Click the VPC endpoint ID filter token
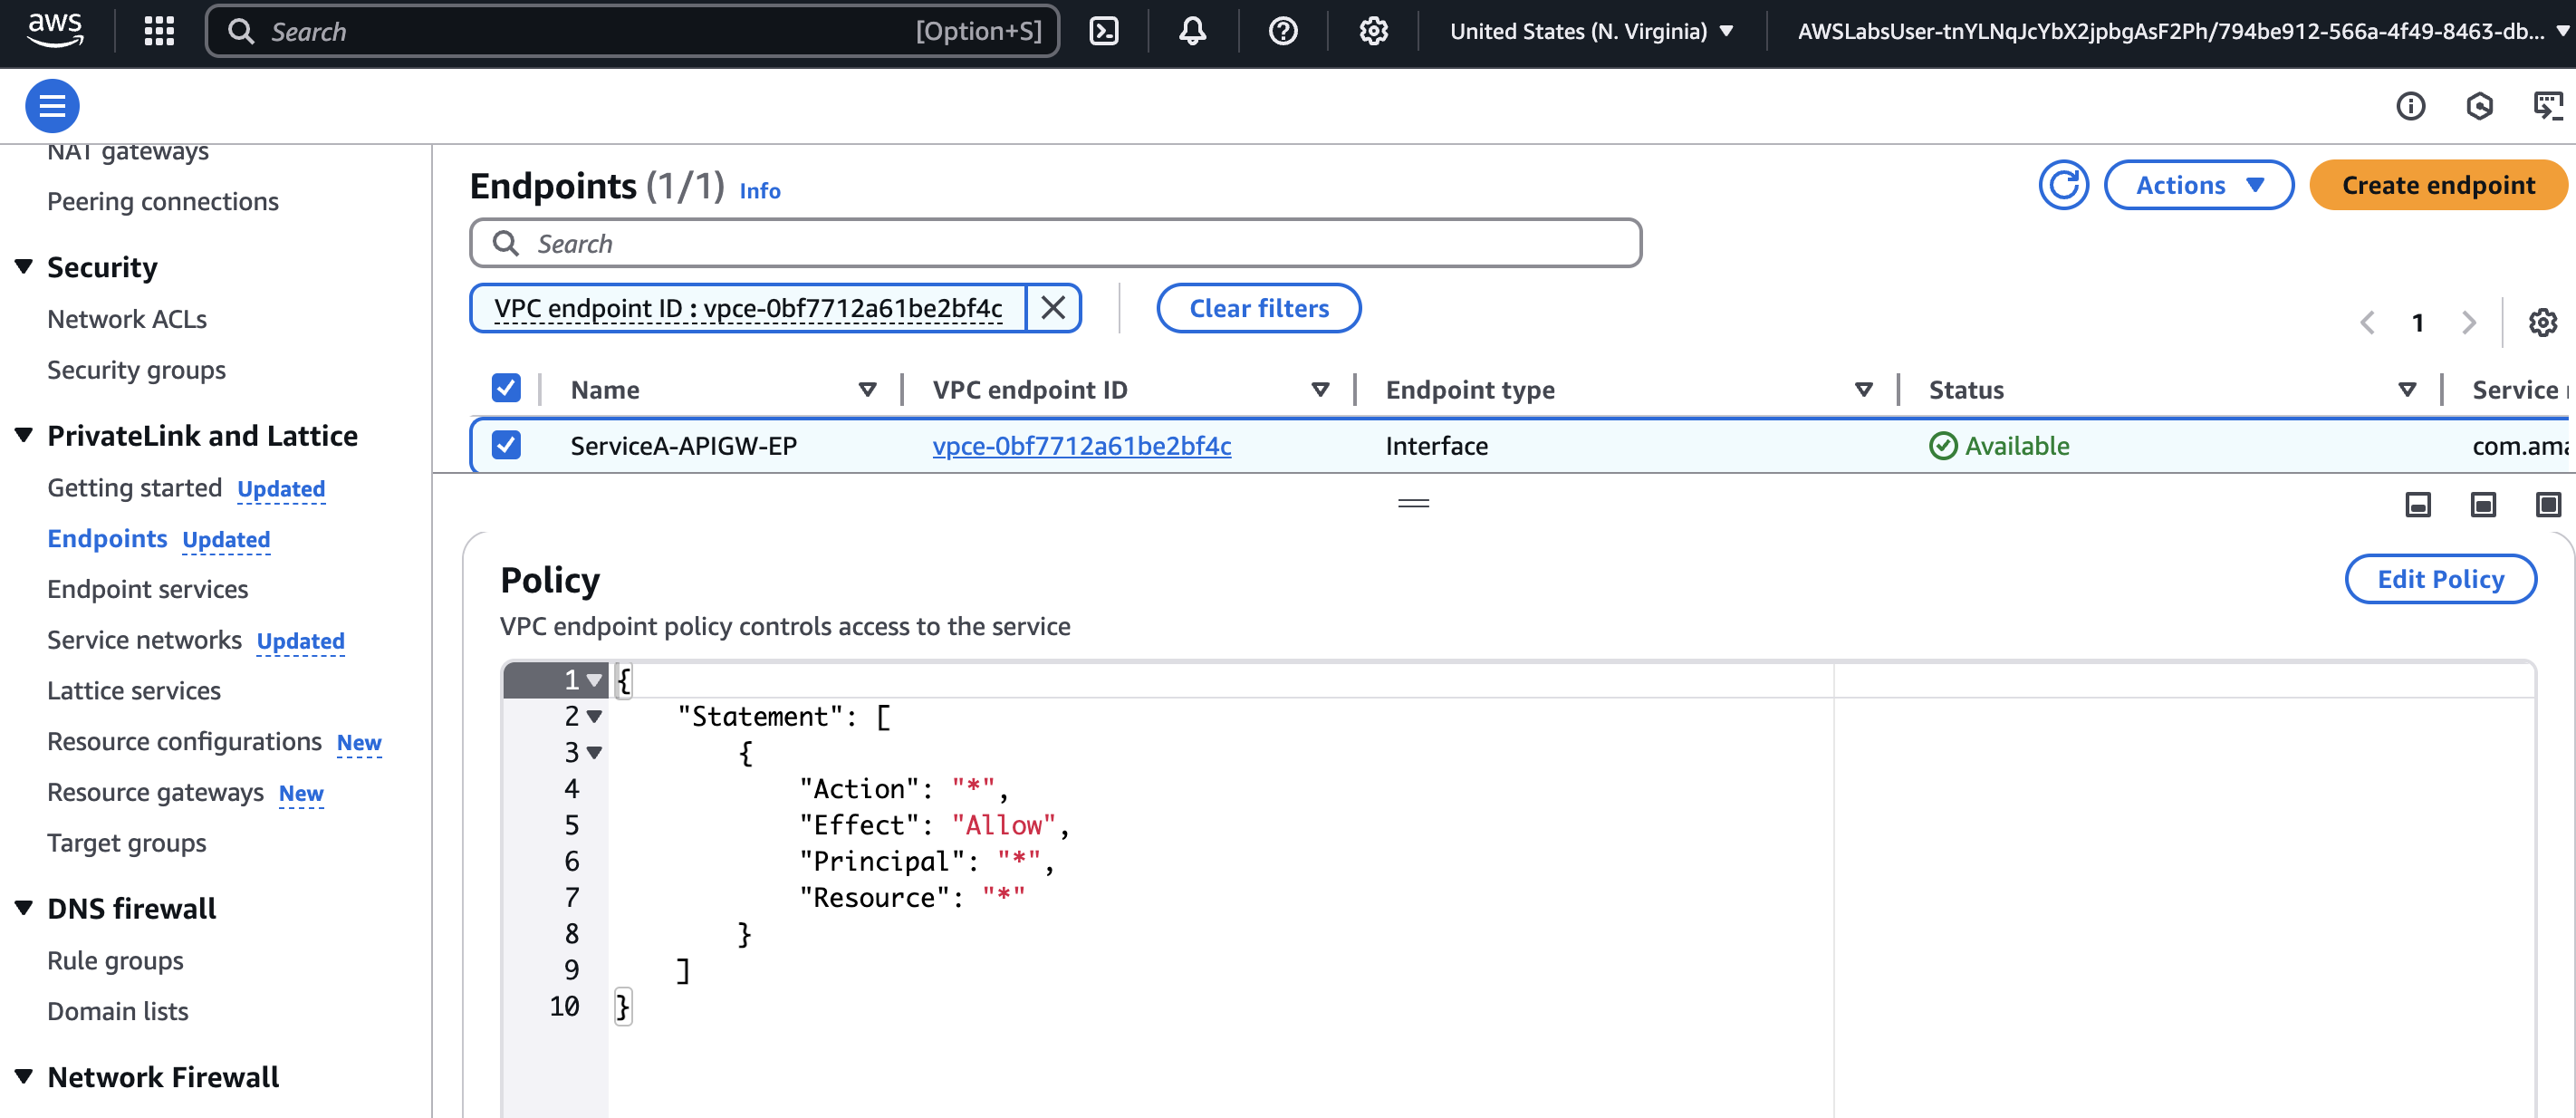Screen dimensions: 2576x1118 click(x=748, y=307)
